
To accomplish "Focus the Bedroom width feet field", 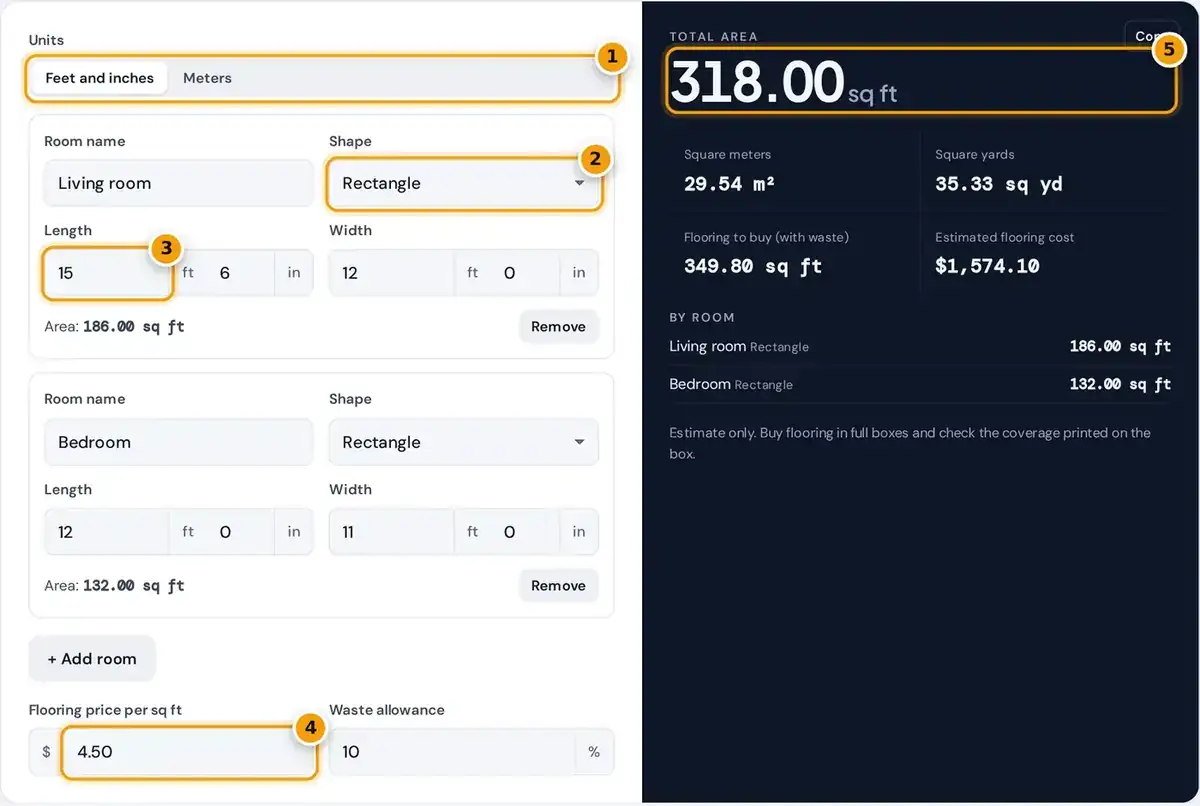I will tap(392, 532).
